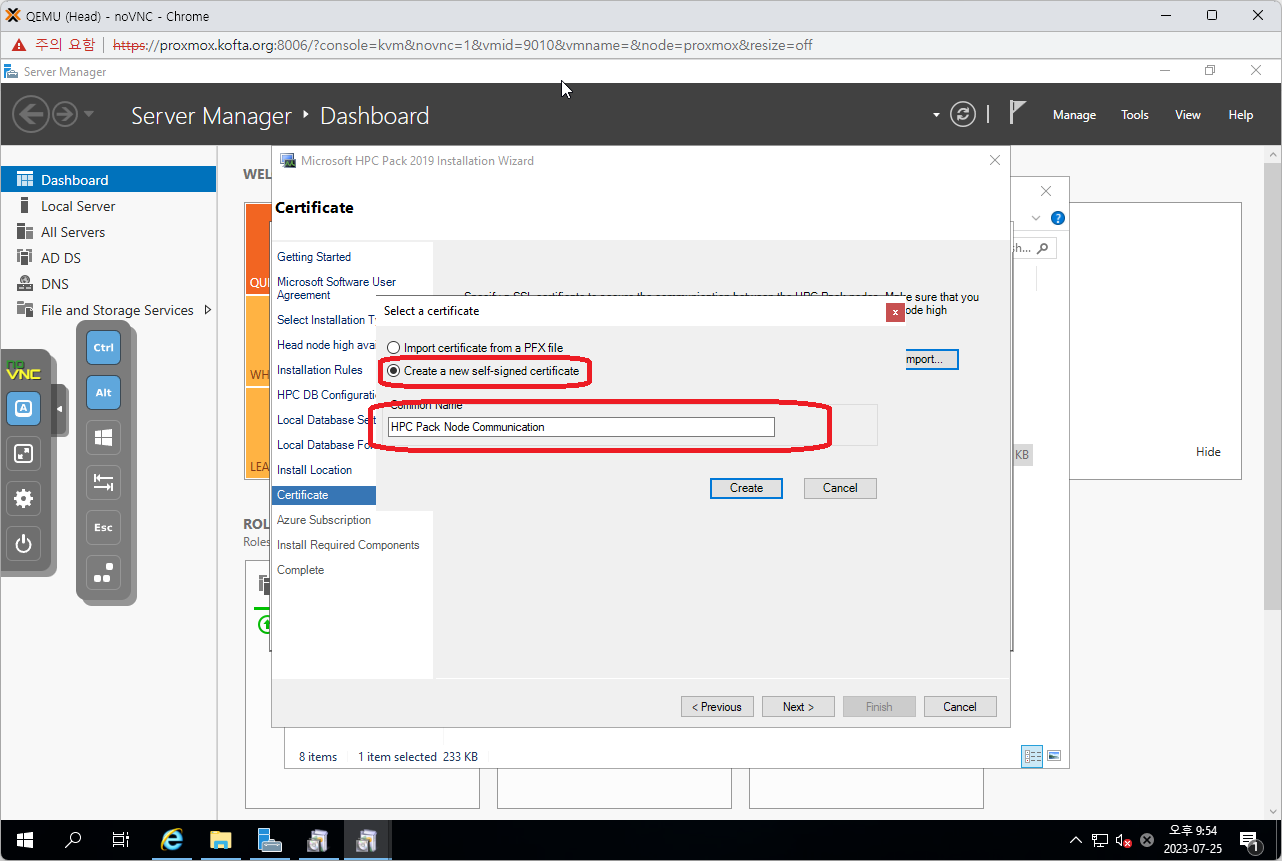Open noVNC settings gear
The image size is (1282, 861).
[x=24, y=499]
